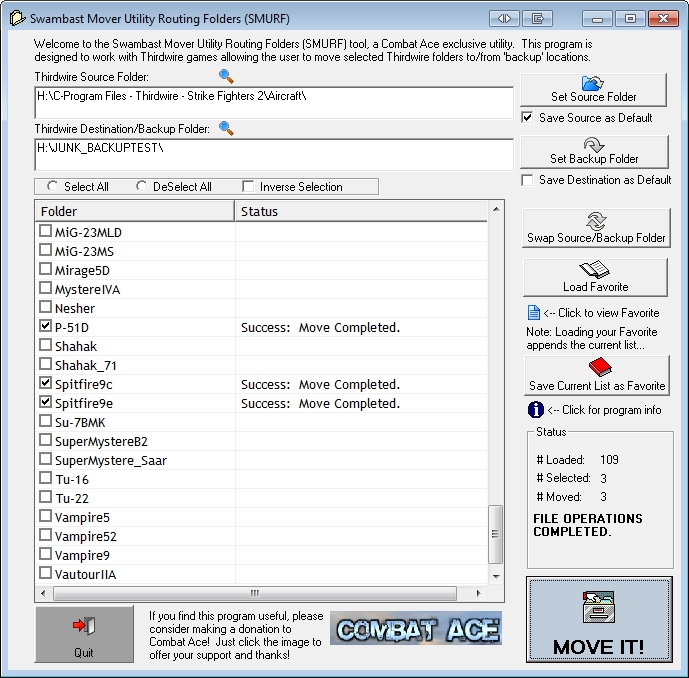Check the Shahak_71 folder checkbox
Viewport: 689px width, 678px height.
(x=45, y=364)
